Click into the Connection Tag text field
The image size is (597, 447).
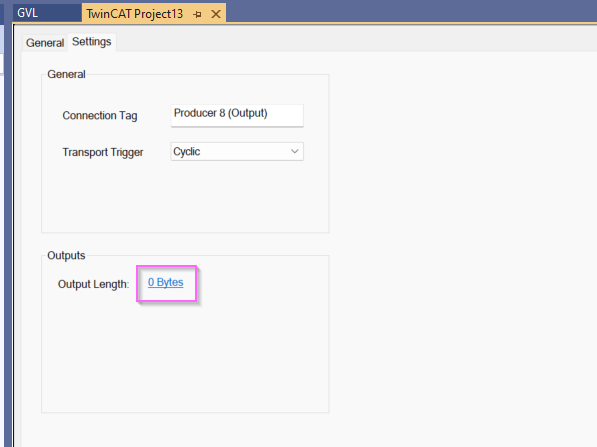(237, 115)
